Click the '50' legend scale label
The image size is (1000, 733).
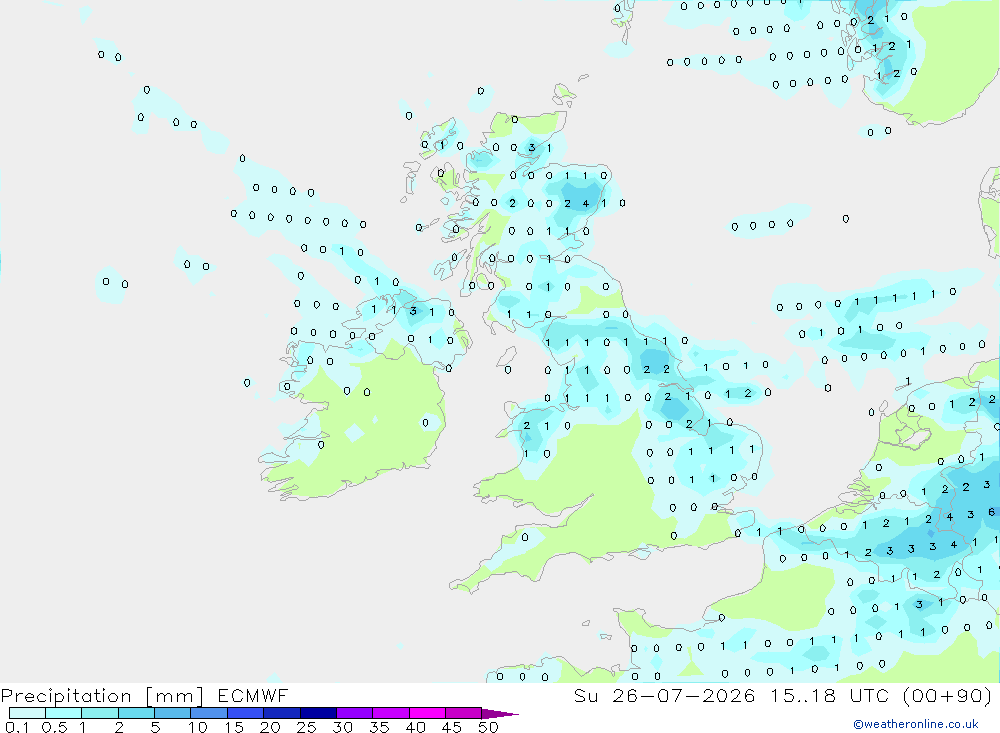click(488, 727)
